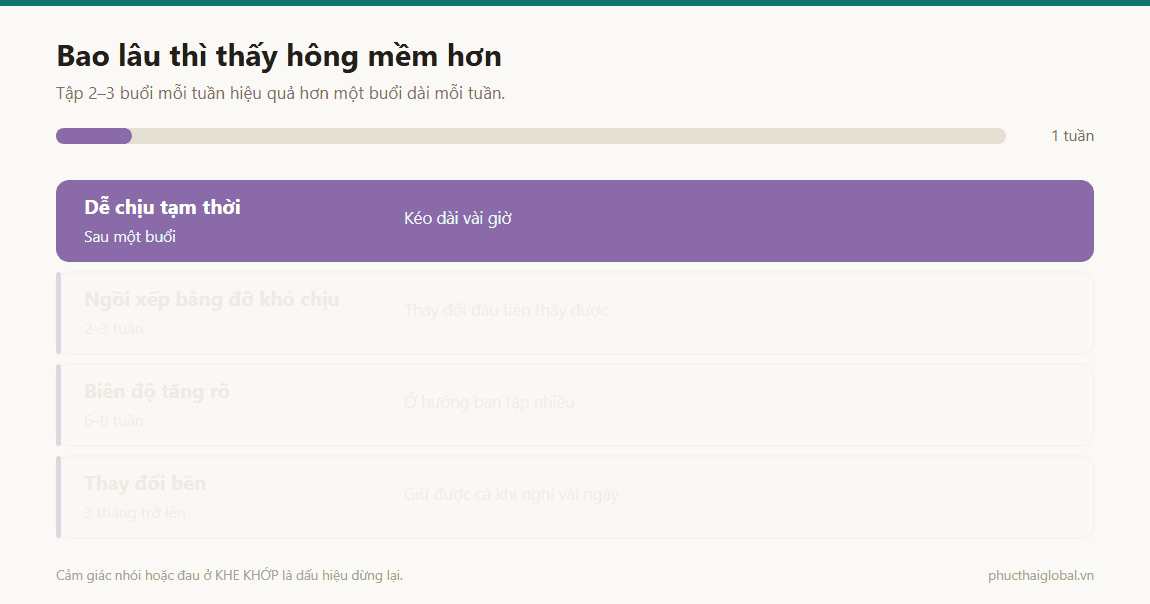Image resolution: width=1150 pixels, height=604 pixels.
Task: Click the text 'Thay đổi đầu tiên thấy được'
Action: (506, 311)
